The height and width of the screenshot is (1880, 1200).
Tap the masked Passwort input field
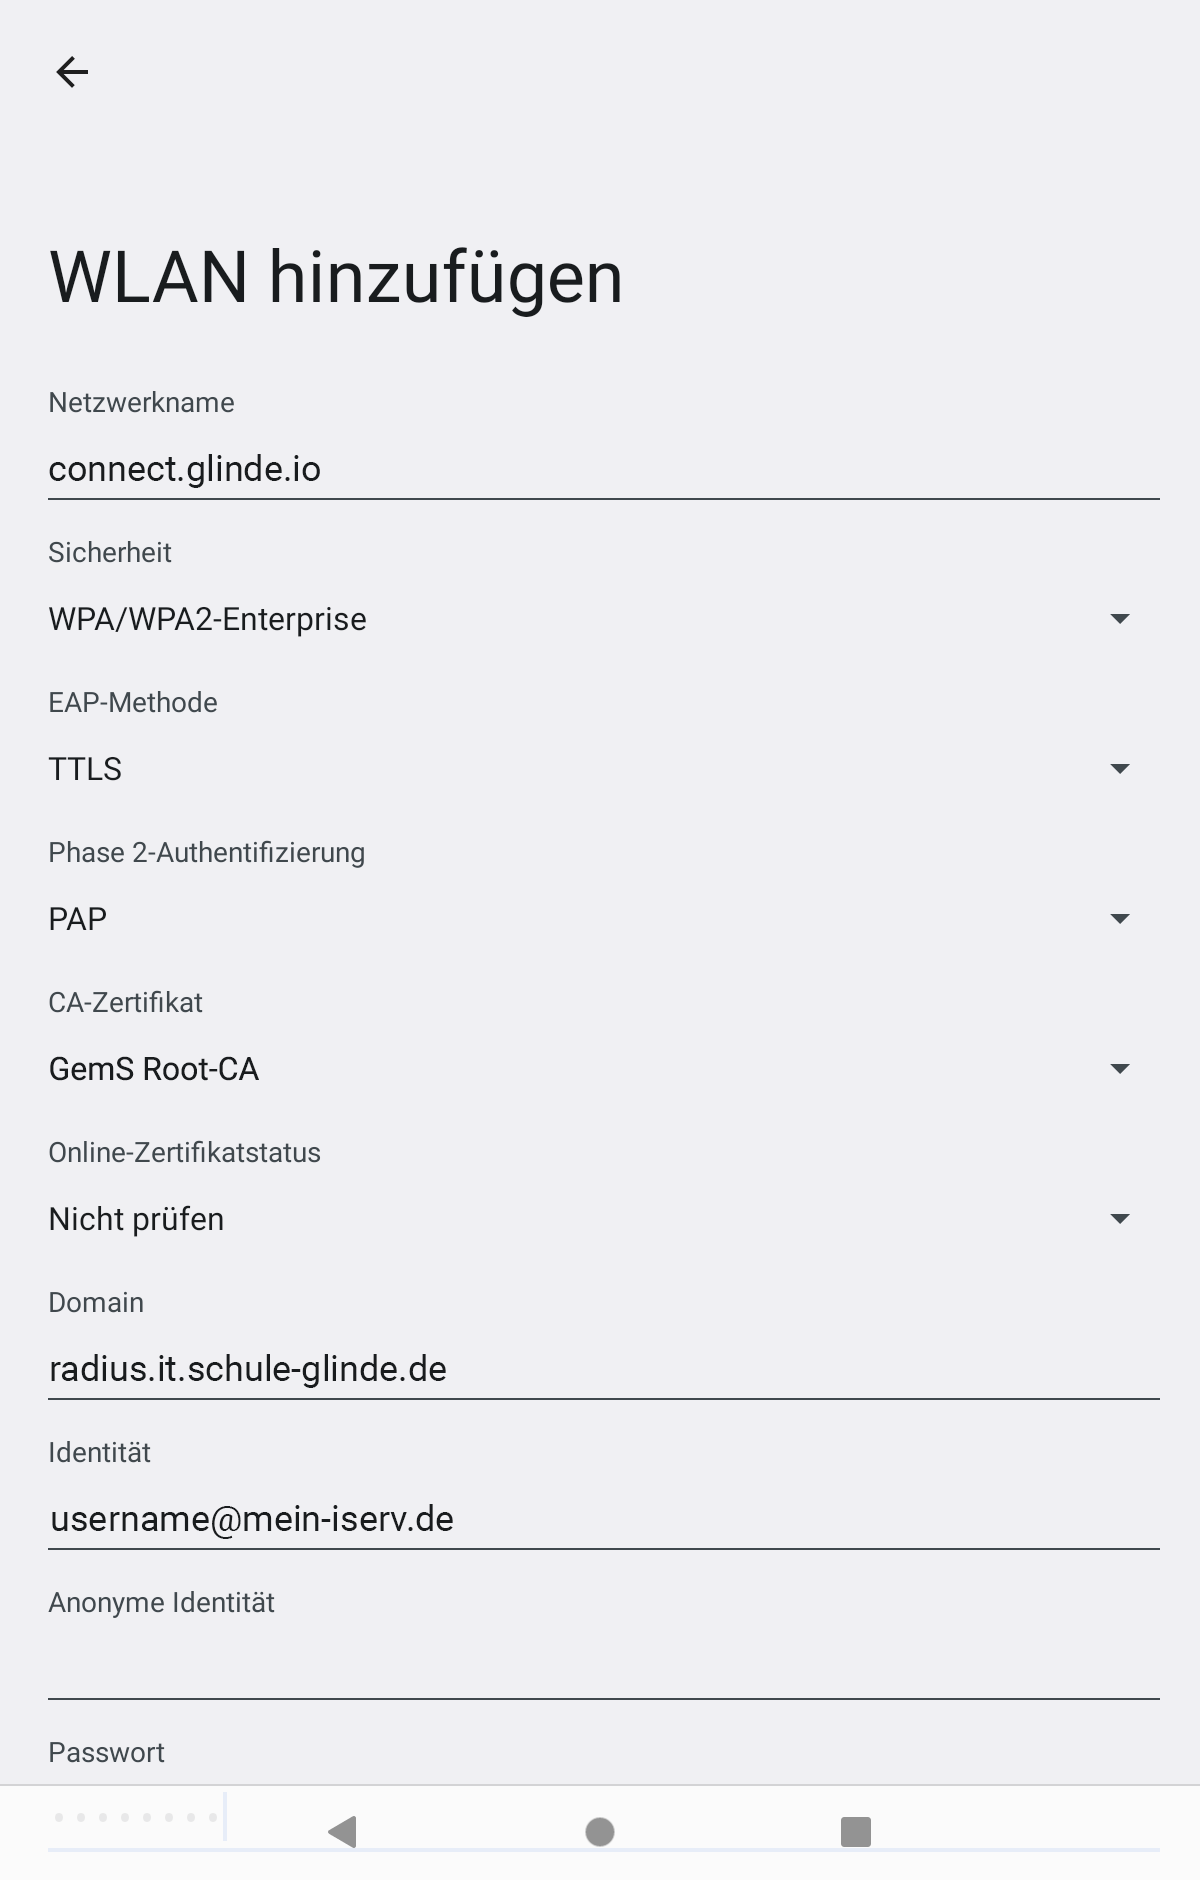pyautogui.click(x=138, y=1817)
